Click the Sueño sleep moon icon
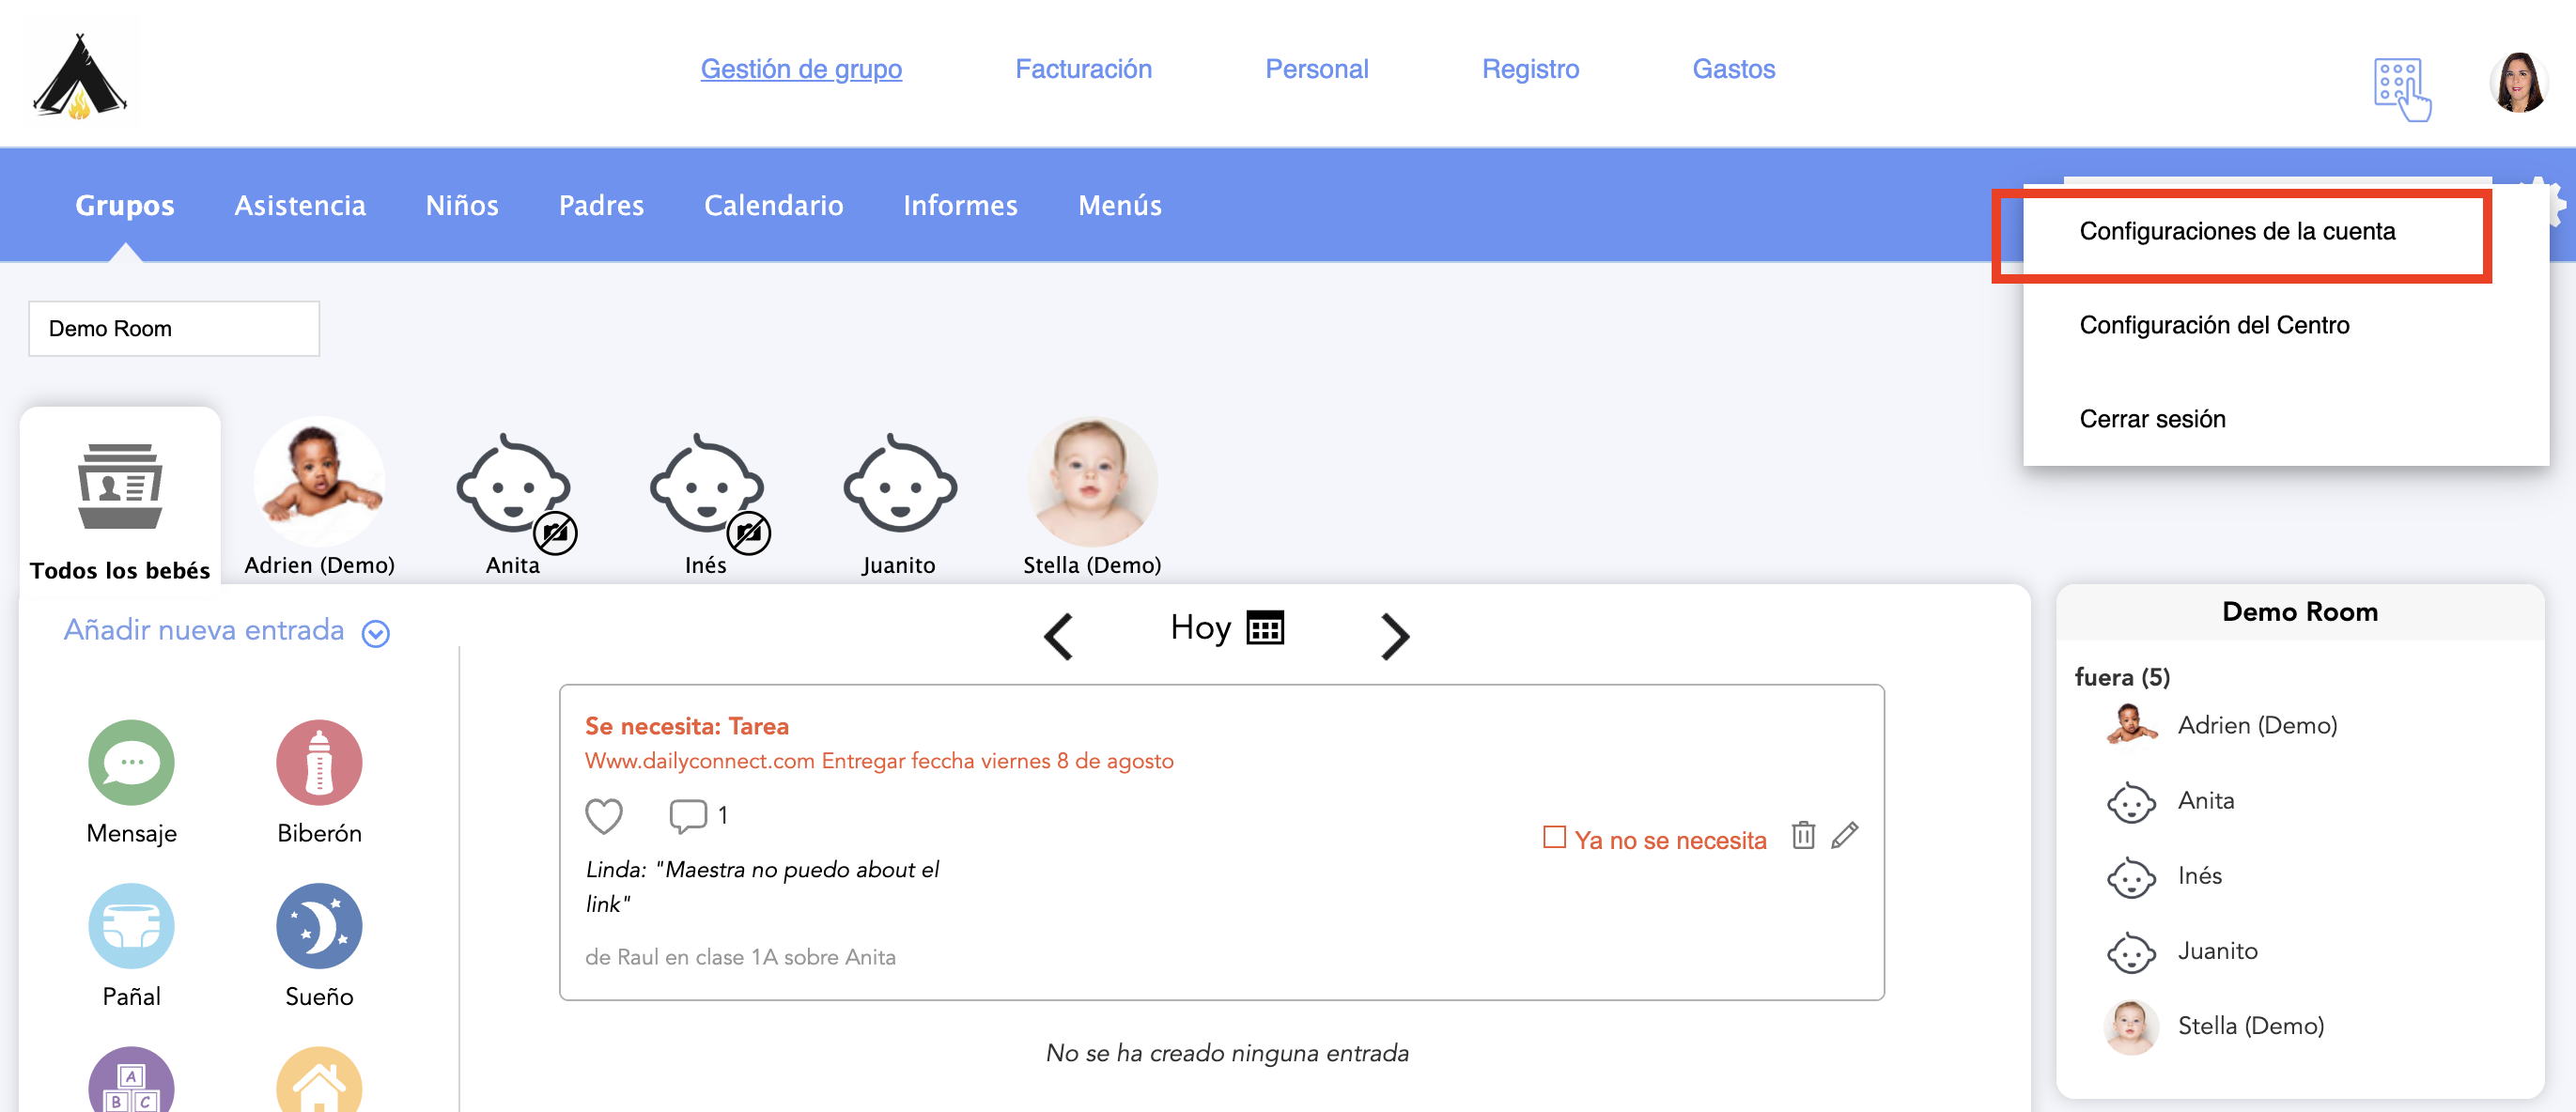The image size is (2576, 1112). click(319, 925)
